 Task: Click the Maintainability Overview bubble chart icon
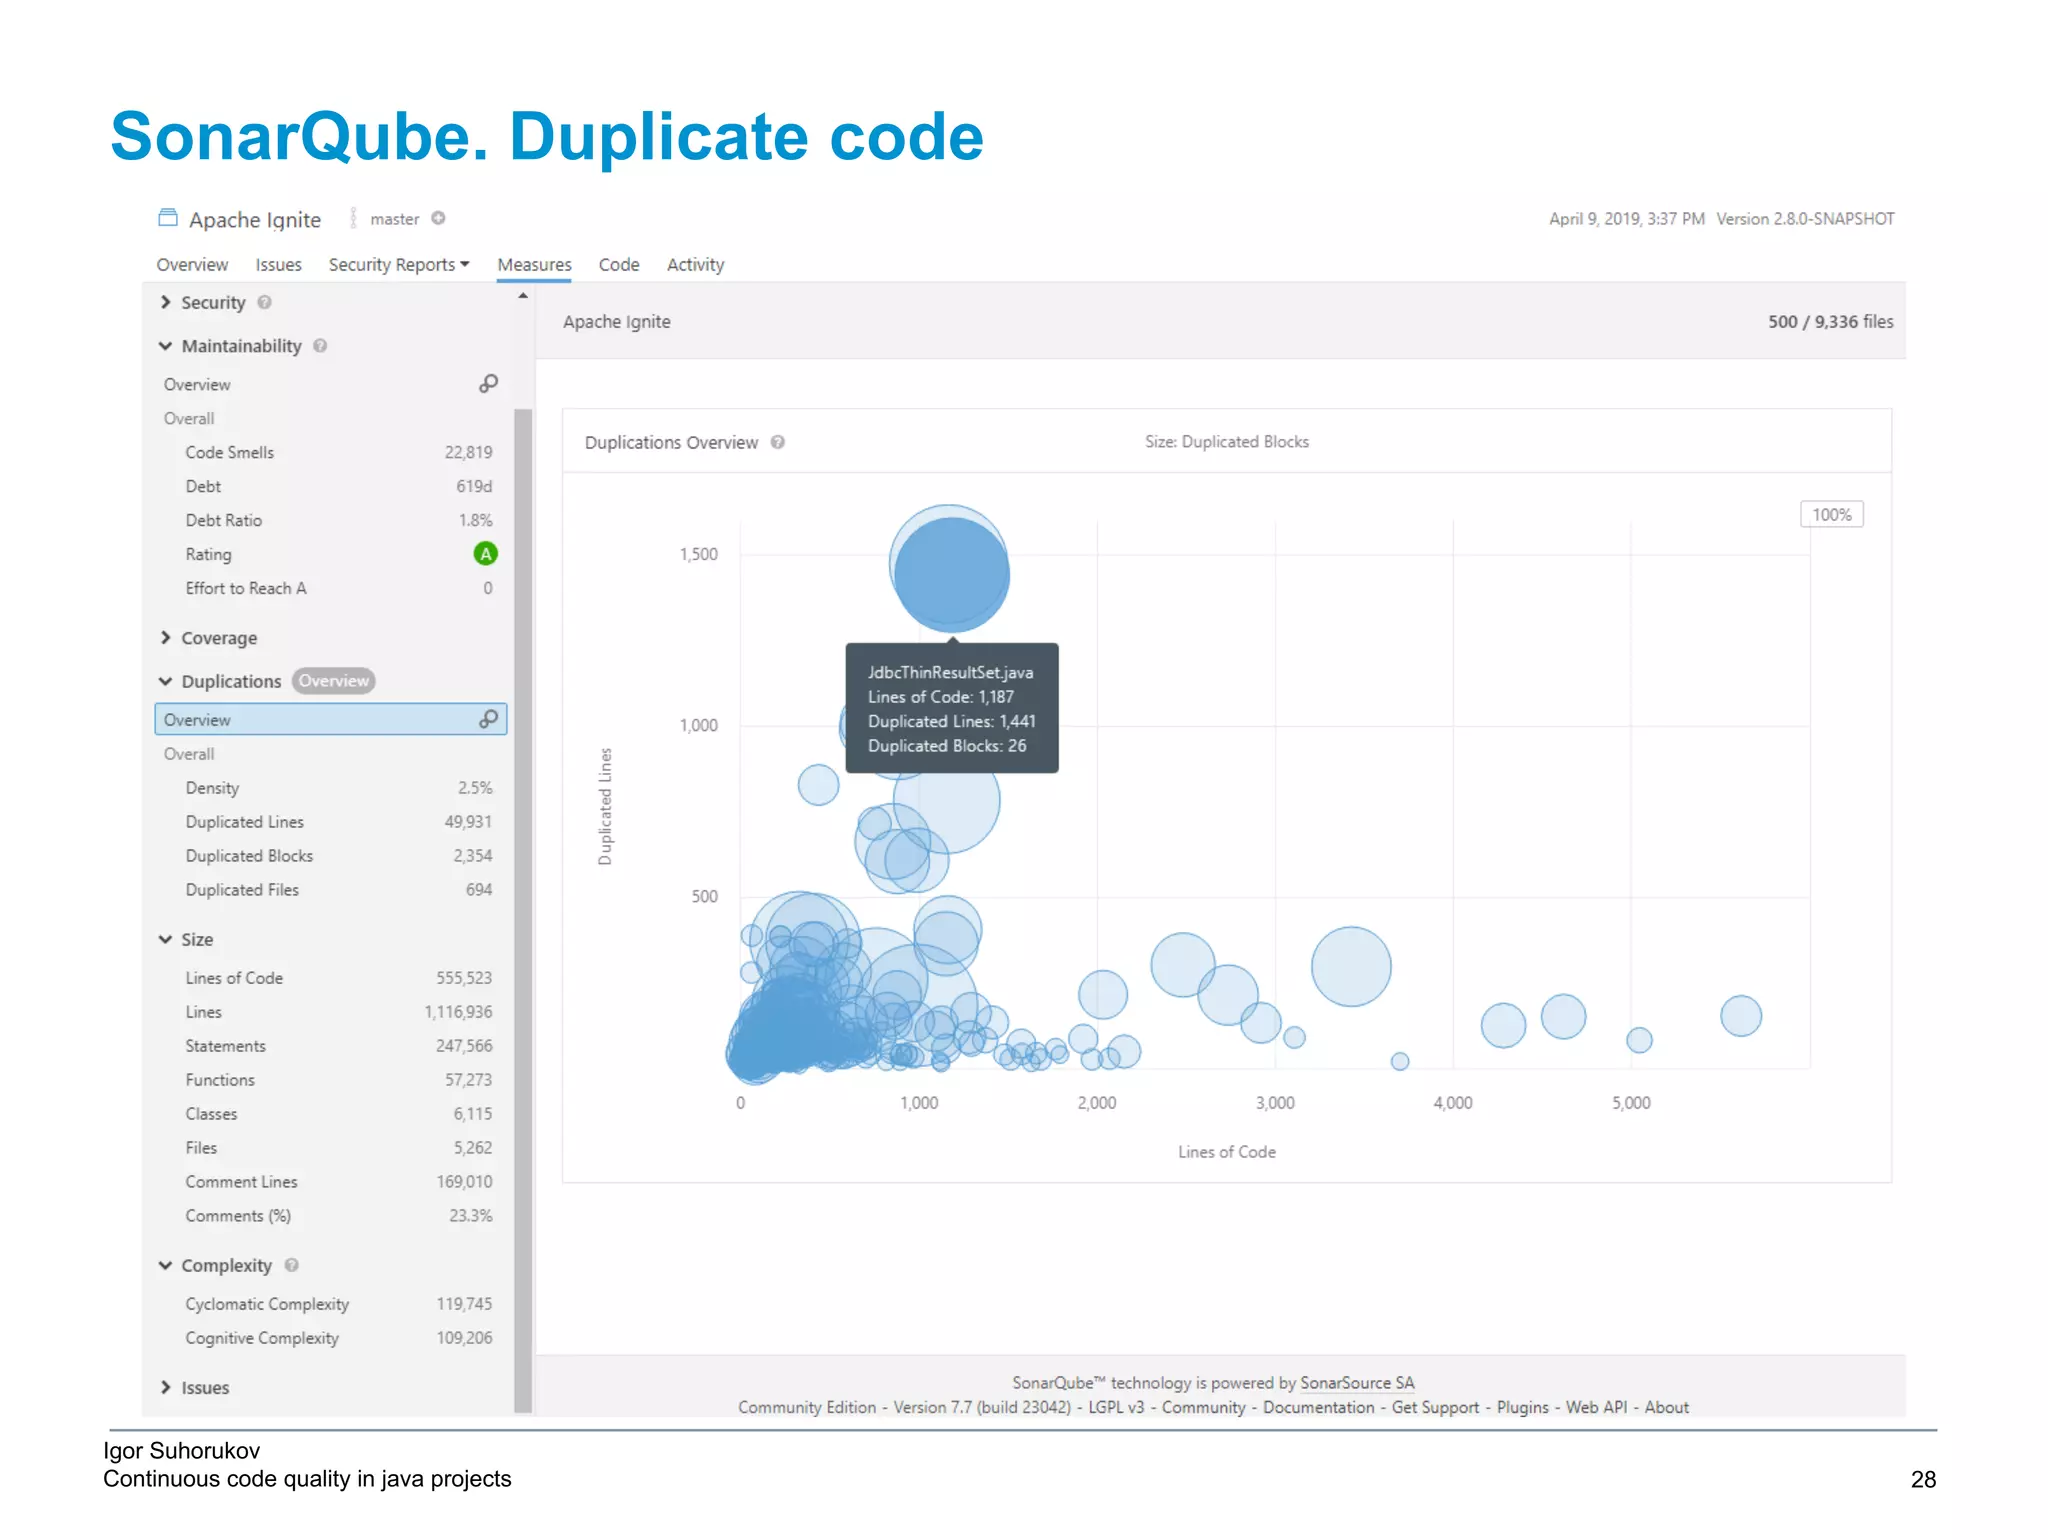pyautogui.click(x=488, y=384)
